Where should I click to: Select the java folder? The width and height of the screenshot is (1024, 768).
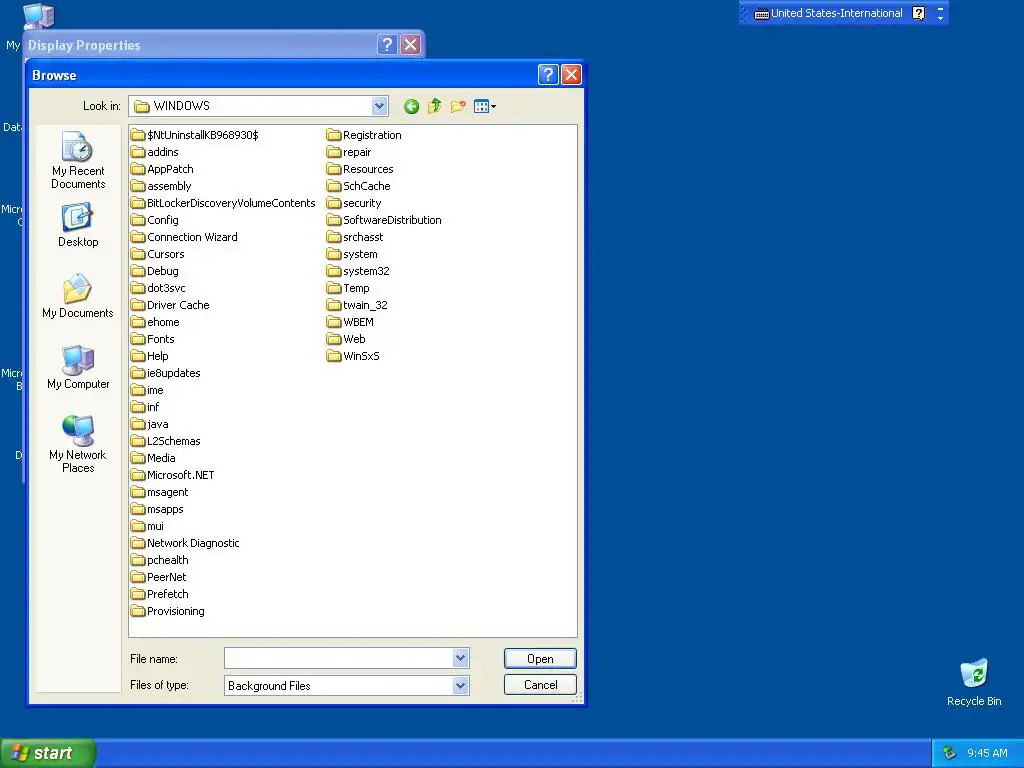pyautogui.click(x=150, y=424)
